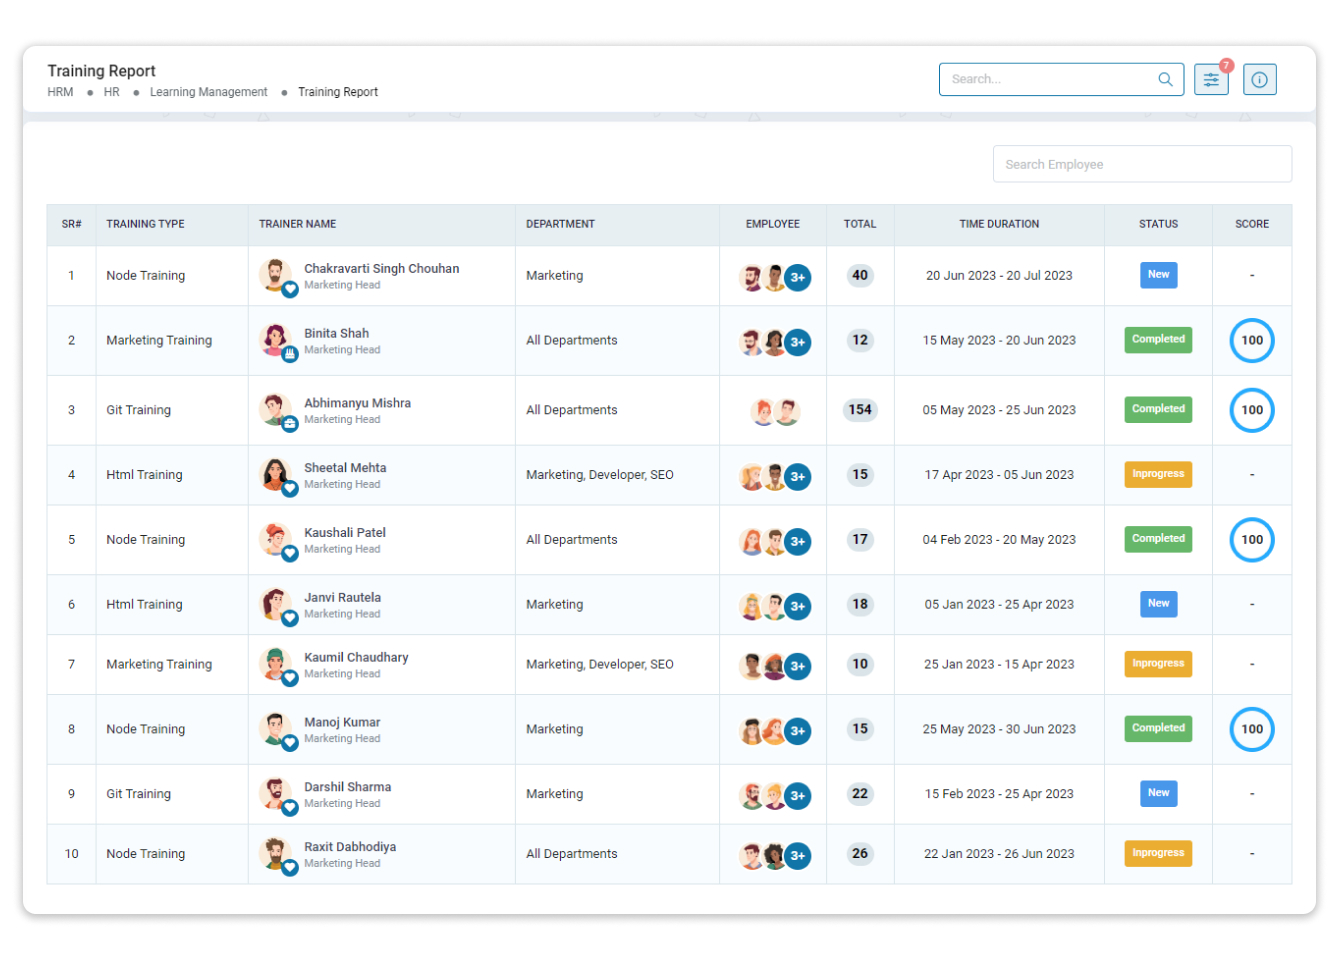Click the Search Employee input field

[x=1141, y=164]
